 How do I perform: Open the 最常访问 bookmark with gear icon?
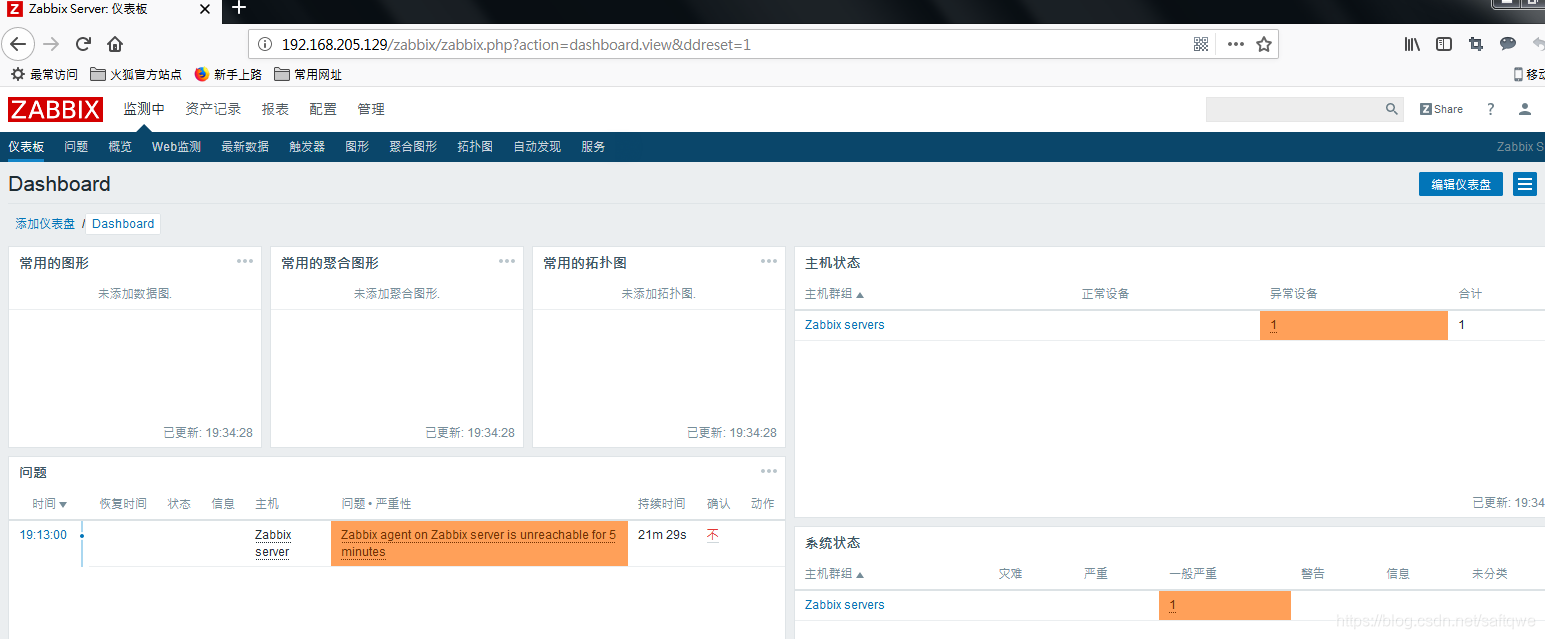44,74
